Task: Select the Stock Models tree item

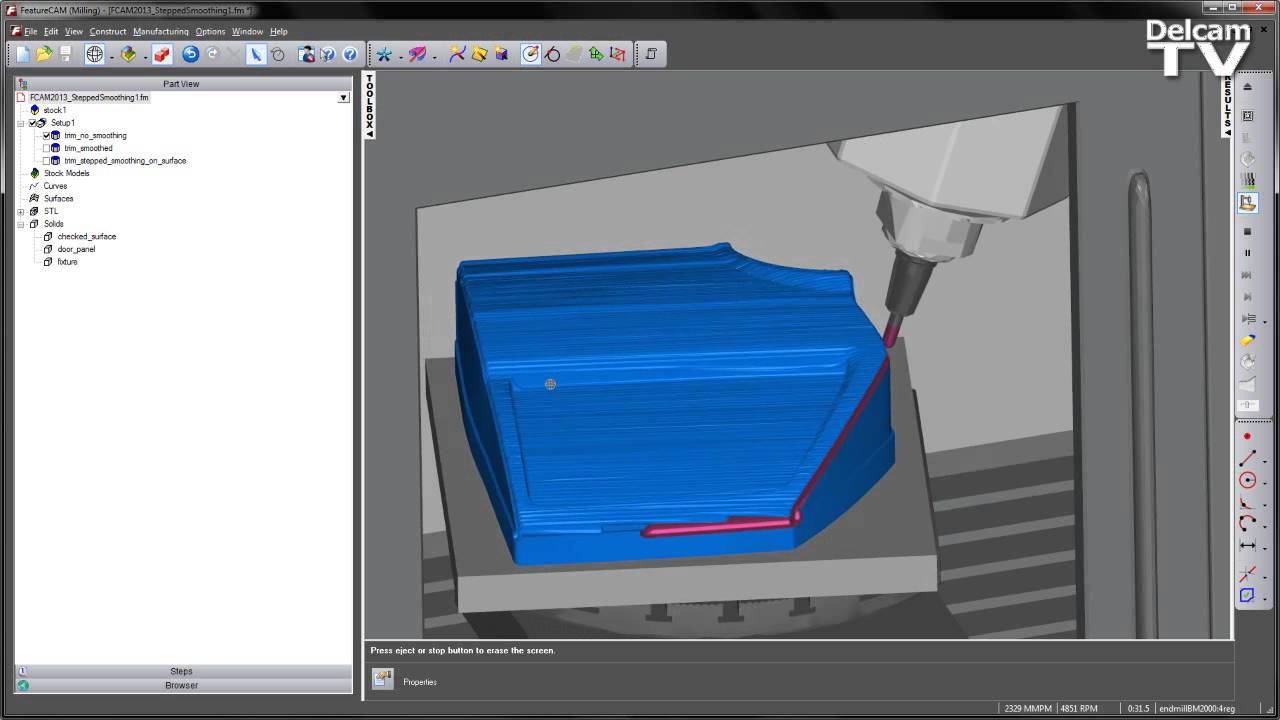Action: [x=66, y=173]
